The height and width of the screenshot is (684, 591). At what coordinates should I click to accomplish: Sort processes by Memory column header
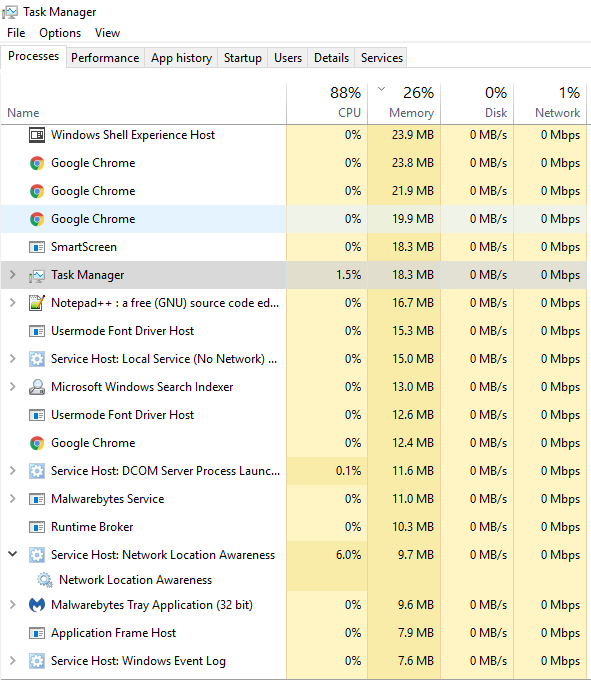[x=404, y=103]
